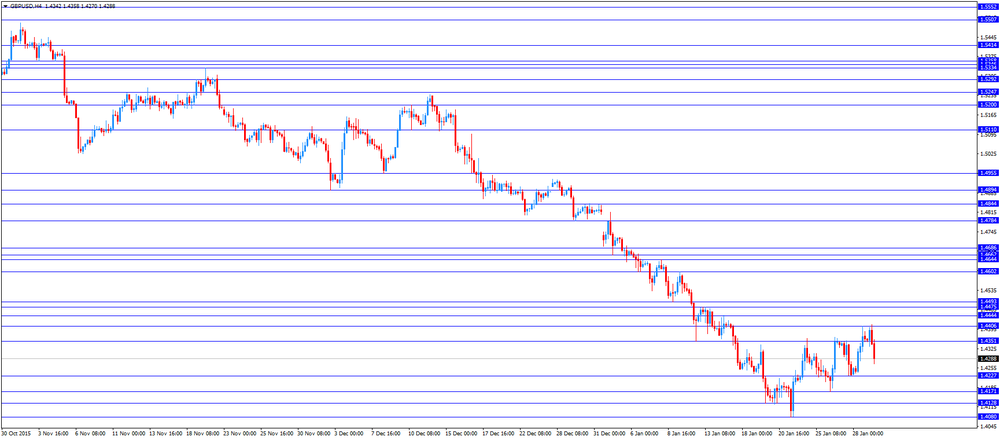The image size is (1000, 440).
Task: Select the 1.5552 horizontal line price label
Action: tap(988, 6)
